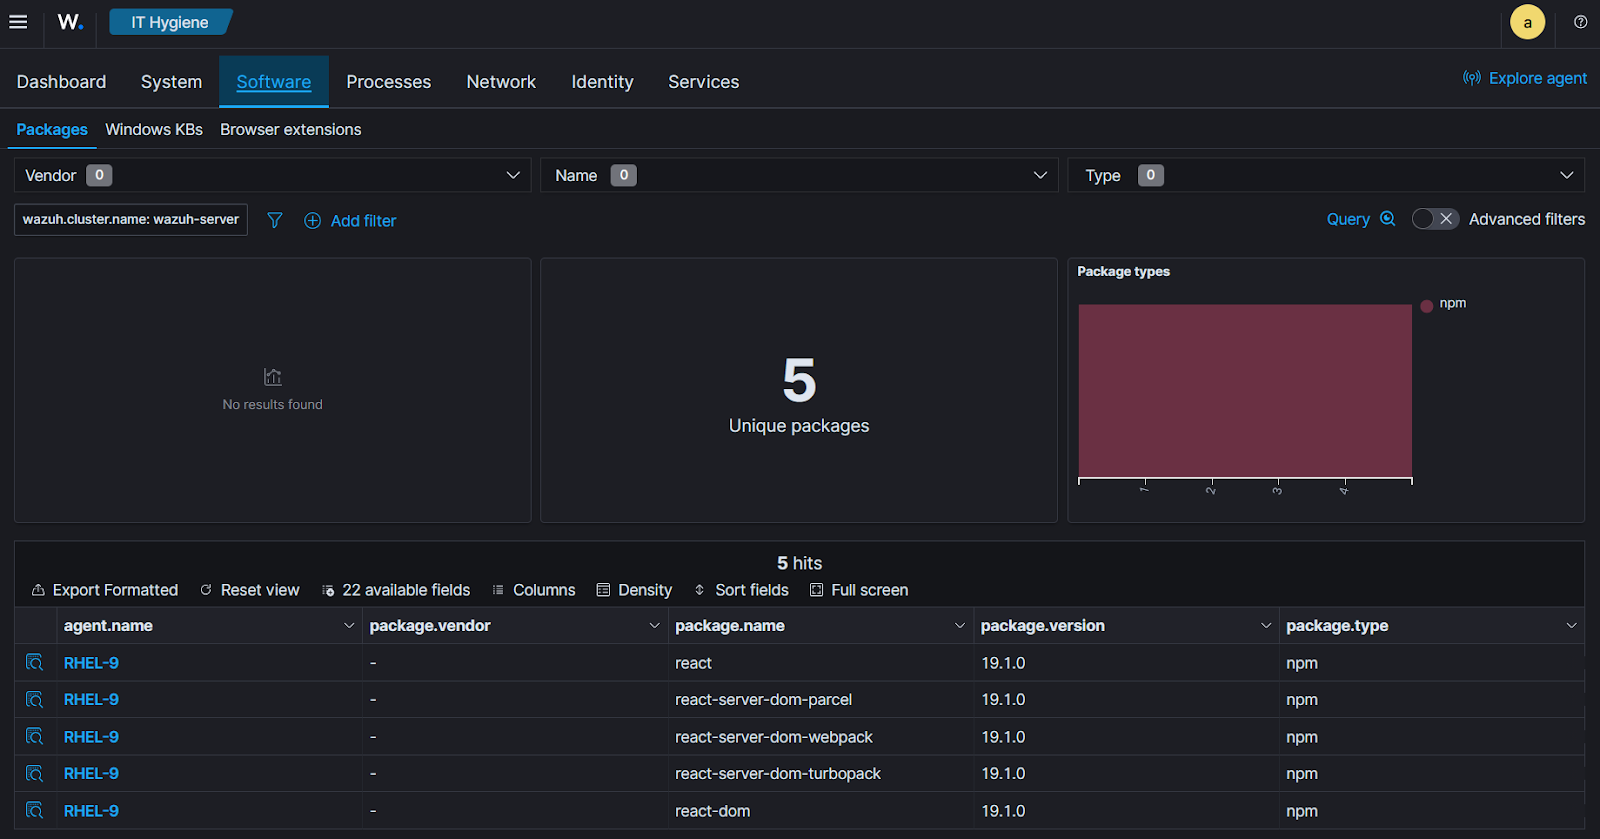Image resolution: width=1600 pixels, height=839 pixels.
Task: Open the Browser extensions sub-tab
Action: point(291,130)
